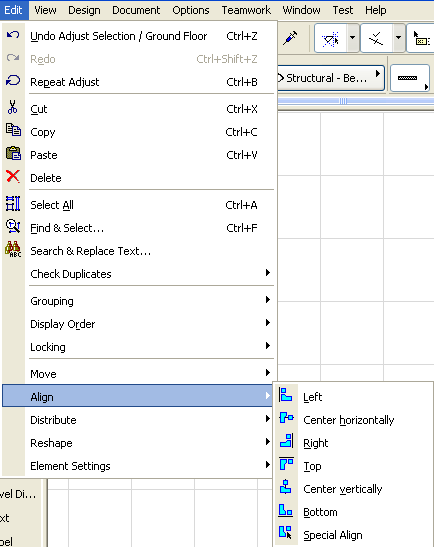Click the toolbar horizontal splitter grip
434x547 pixels.
343,101
